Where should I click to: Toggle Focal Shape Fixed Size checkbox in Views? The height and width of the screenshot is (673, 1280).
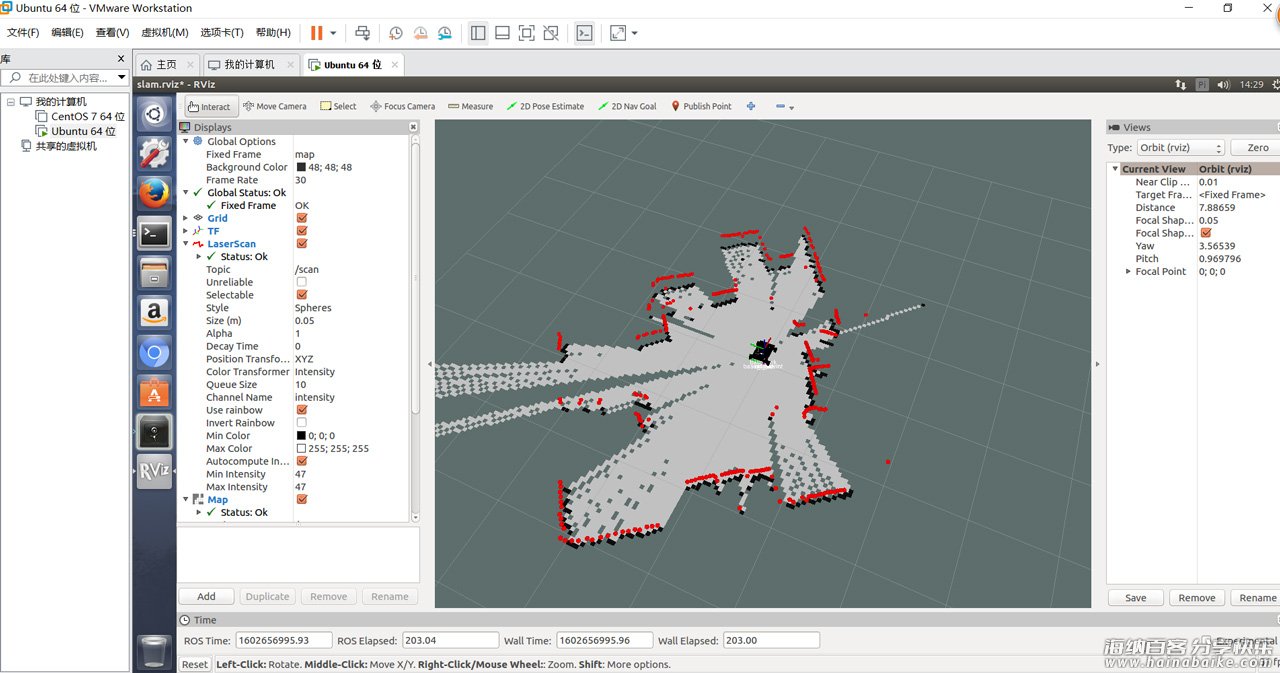(x=1205, y=233)
